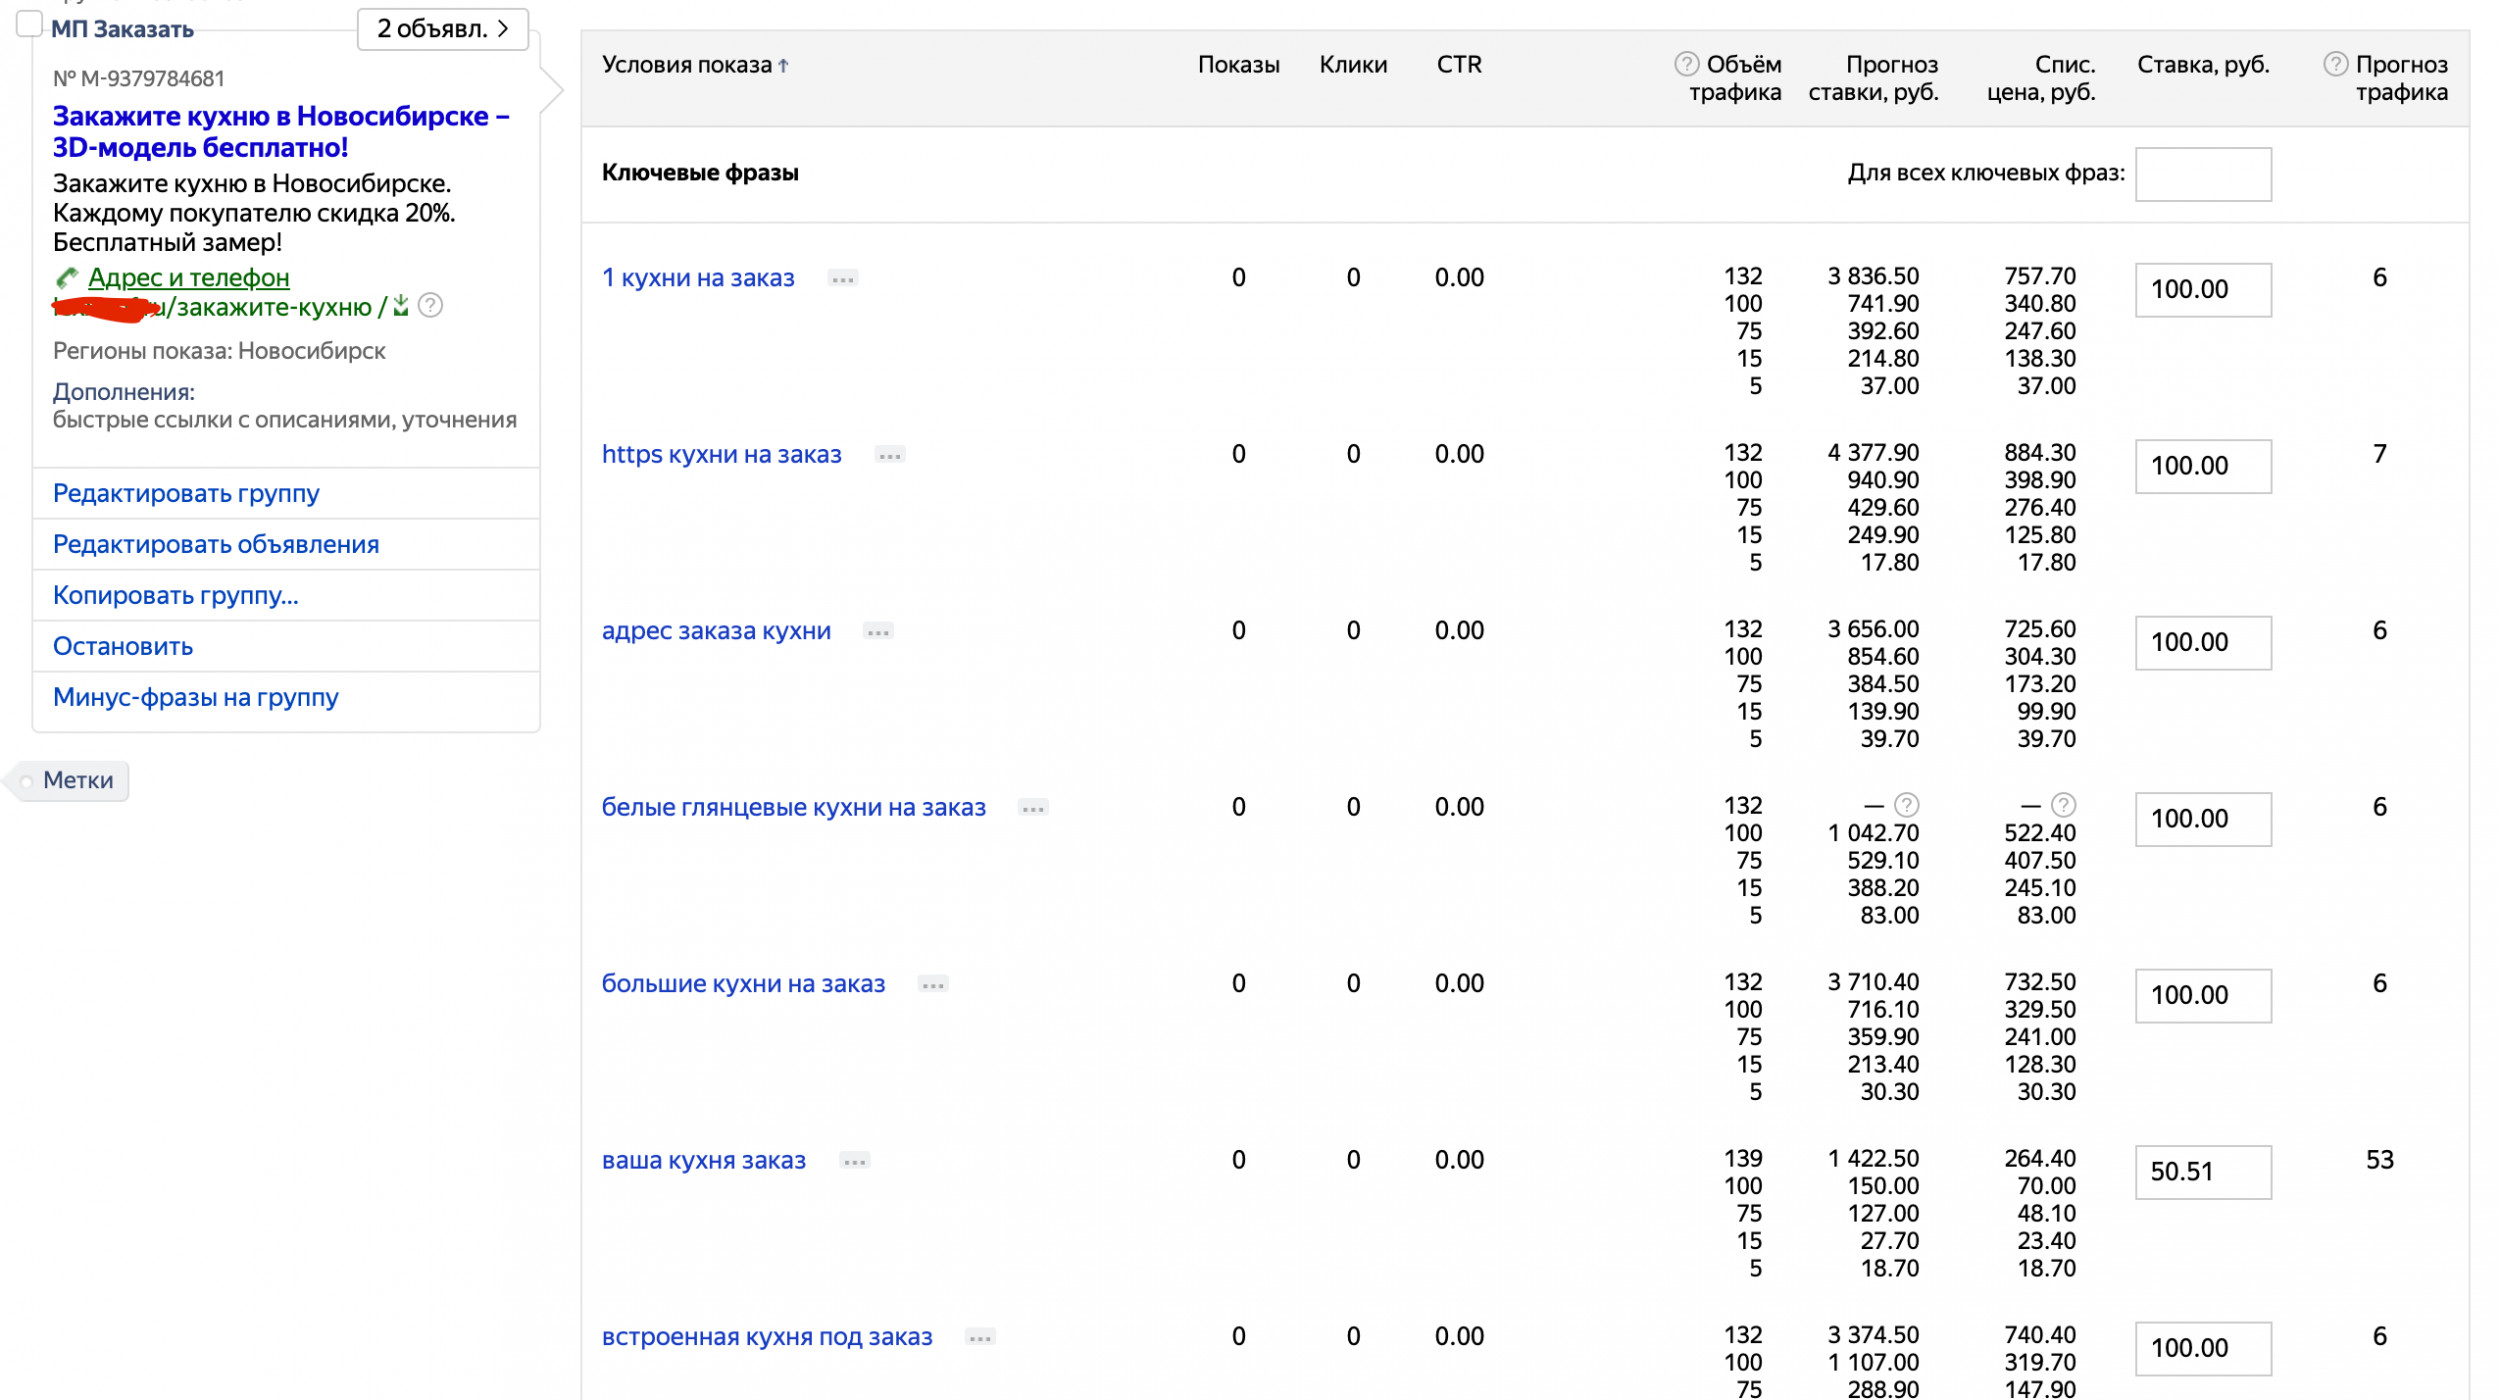Click question mark after ad display URL
Viewport: 2500px width, 1400px height.
click(x=430, y=306)
